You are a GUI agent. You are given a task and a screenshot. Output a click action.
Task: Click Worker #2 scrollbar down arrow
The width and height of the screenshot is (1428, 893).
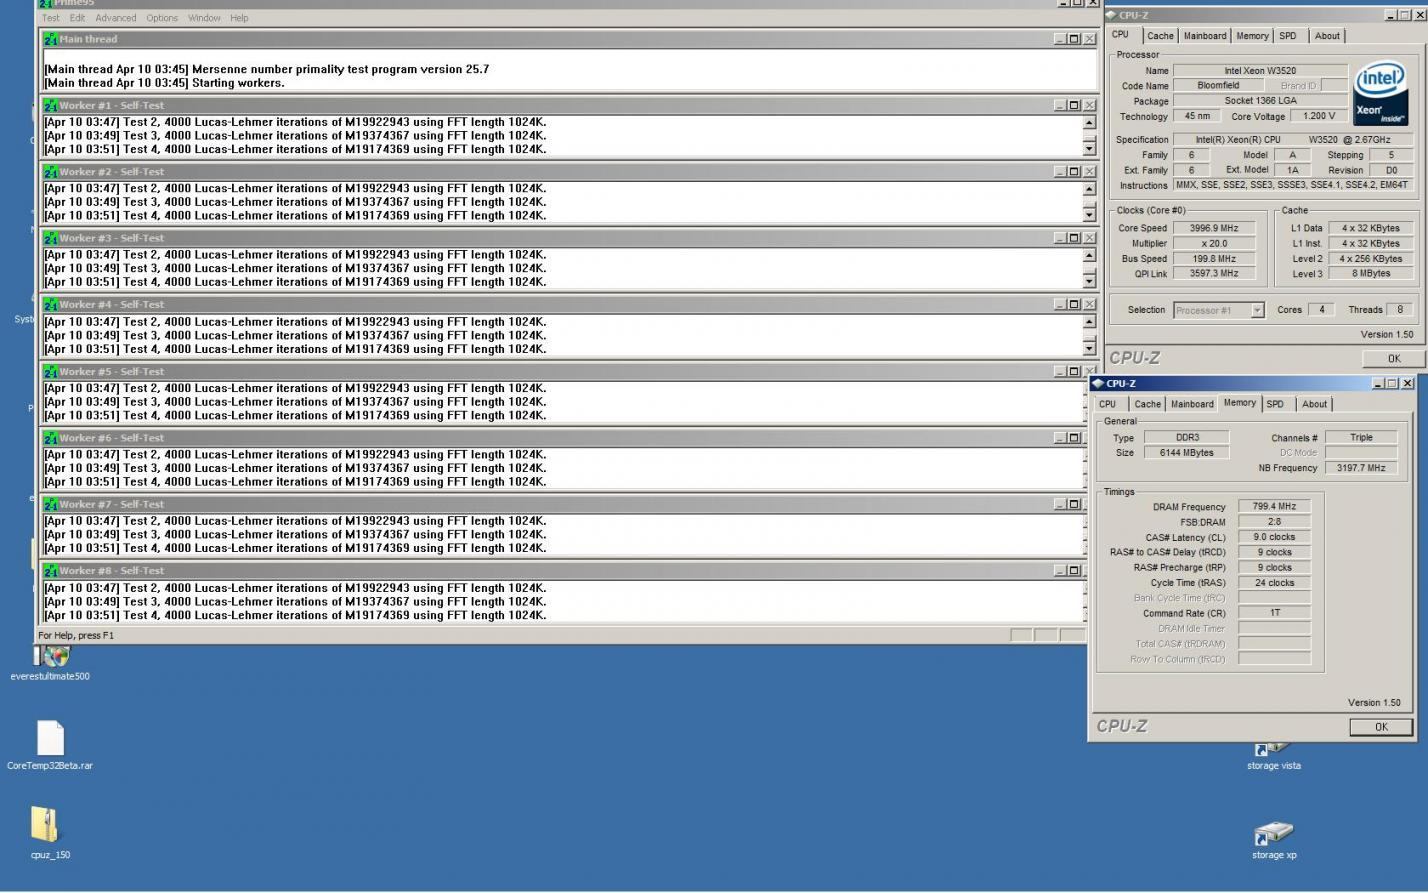(1089, 215)
